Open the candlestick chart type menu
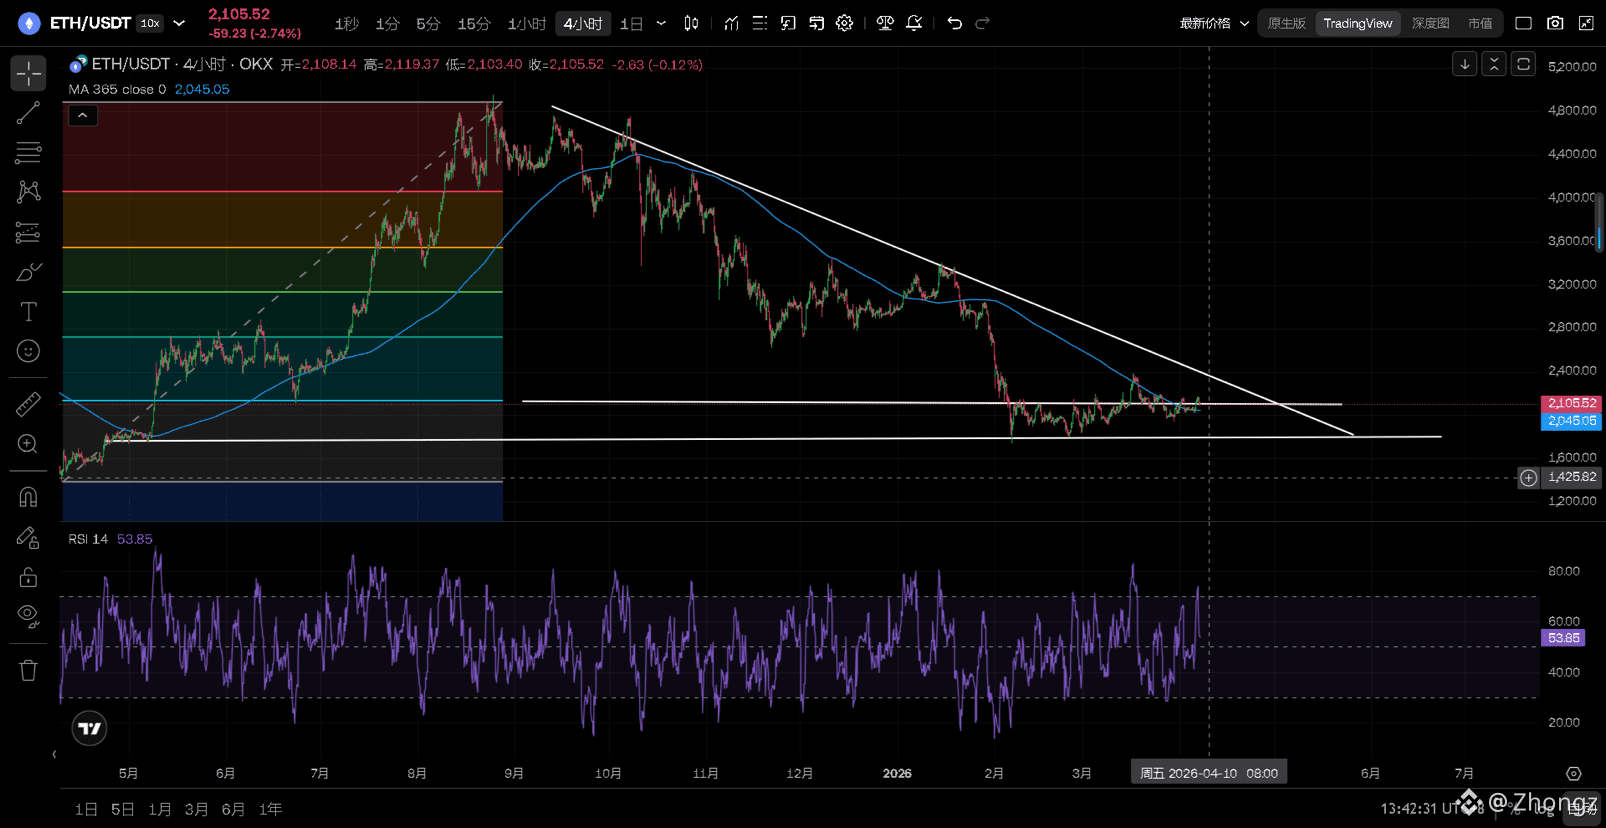Image resolution: width=1606 pixels, height=828 pixels. [691, 23]
